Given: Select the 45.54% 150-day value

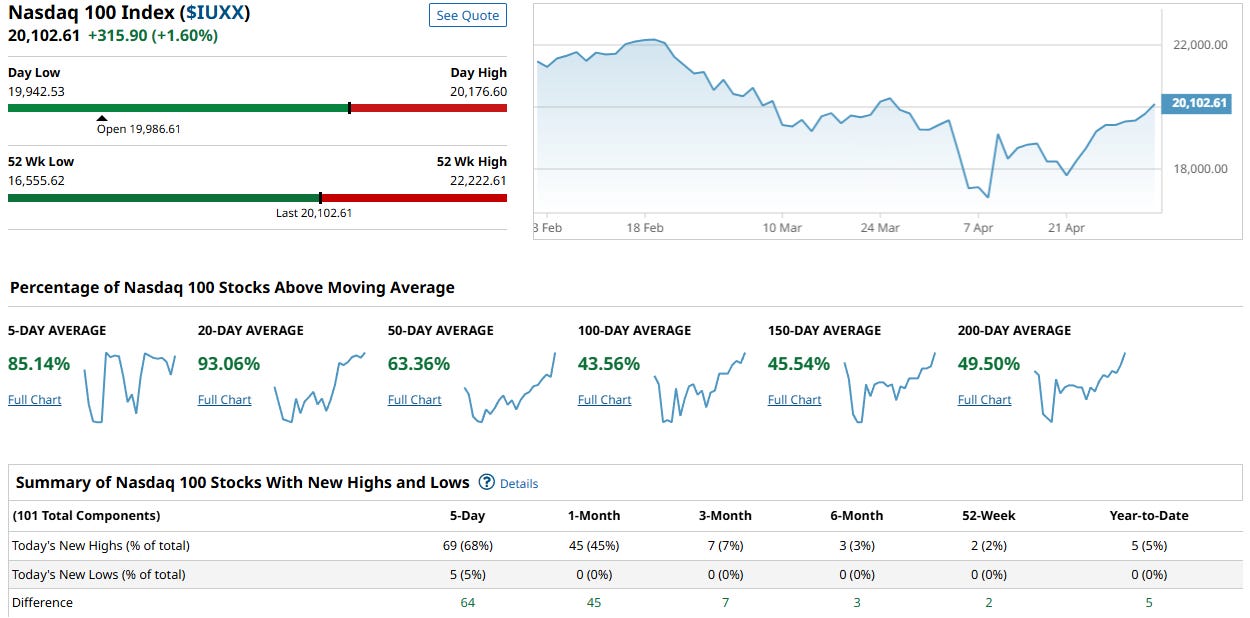Looking at the screenshot, I should 799,364.
